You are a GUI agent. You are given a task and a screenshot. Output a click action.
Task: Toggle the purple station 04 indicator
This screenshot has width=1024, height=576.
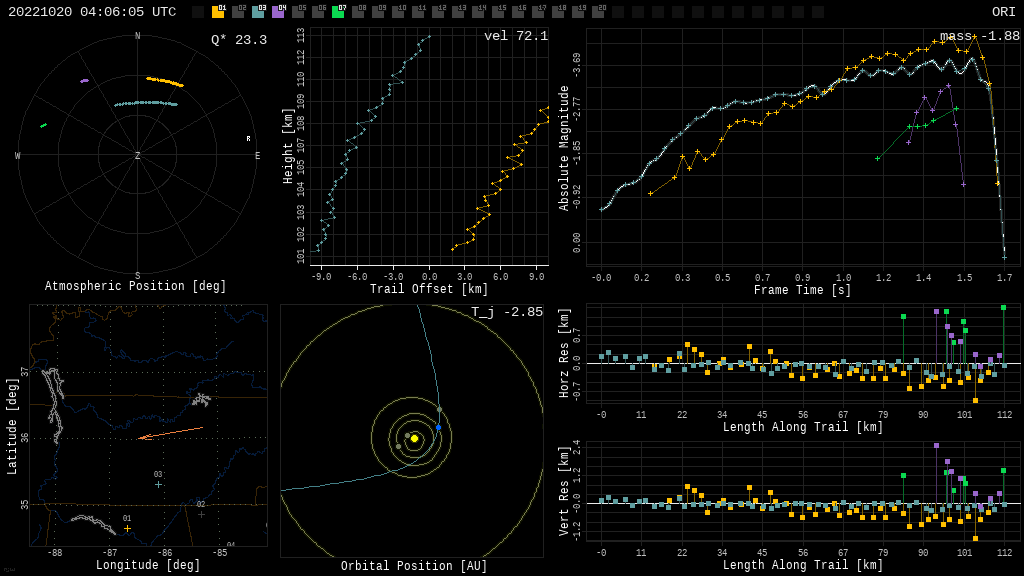pos(278,12)
